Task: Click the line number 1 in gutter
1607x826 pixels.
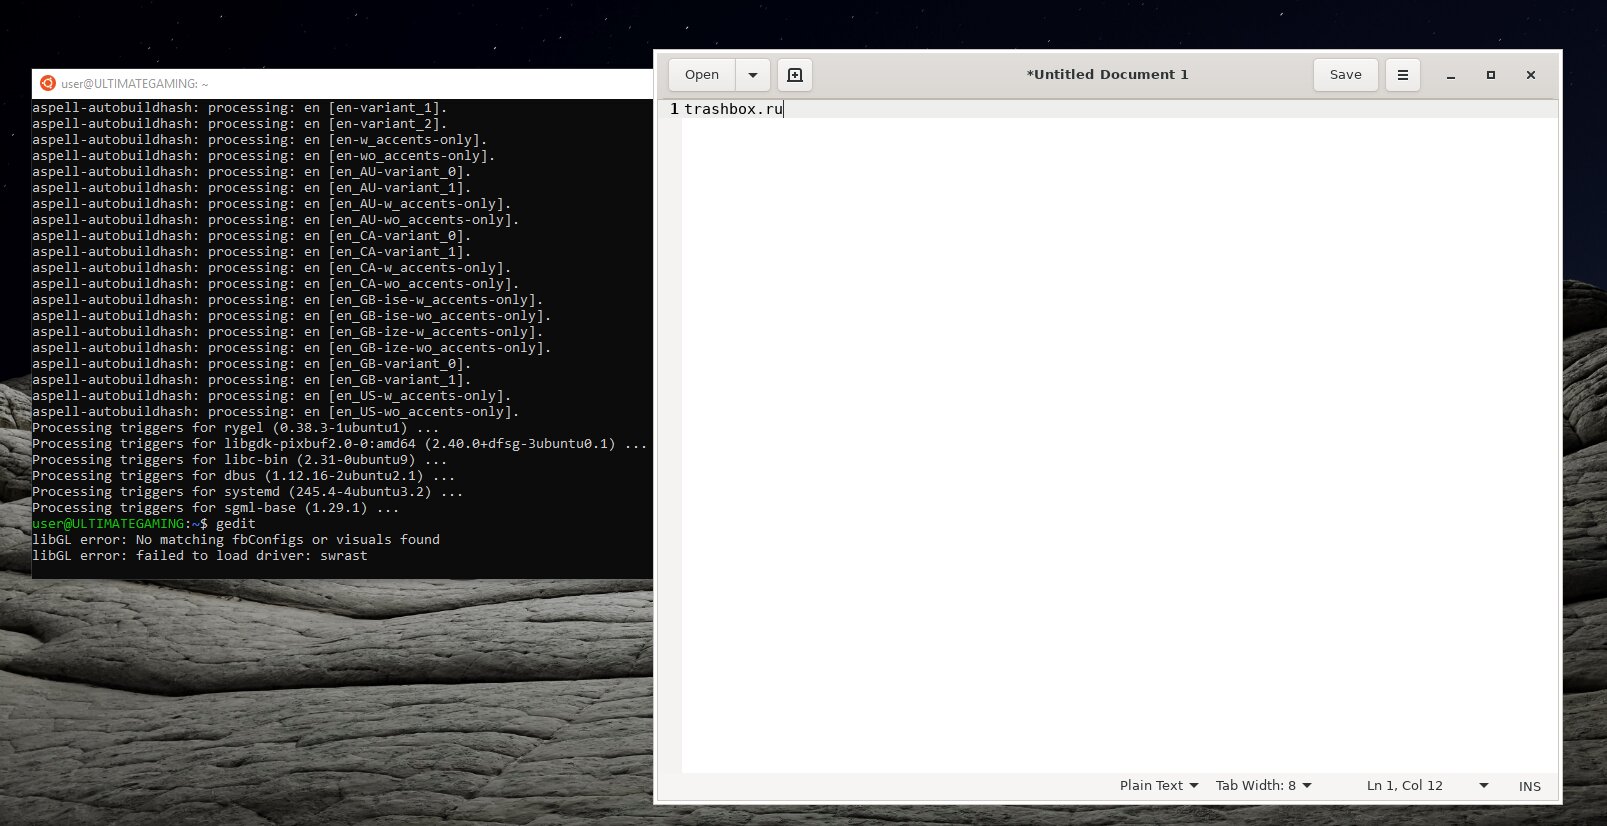Action: [674, 109]
